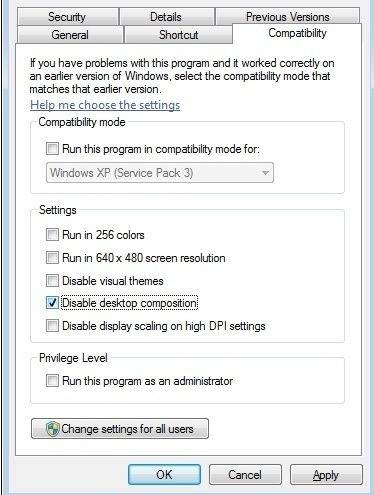374x495 pixels.
Task: Open the Windows XP (Service Pack 3) dropdown
Action: (160, 173)
